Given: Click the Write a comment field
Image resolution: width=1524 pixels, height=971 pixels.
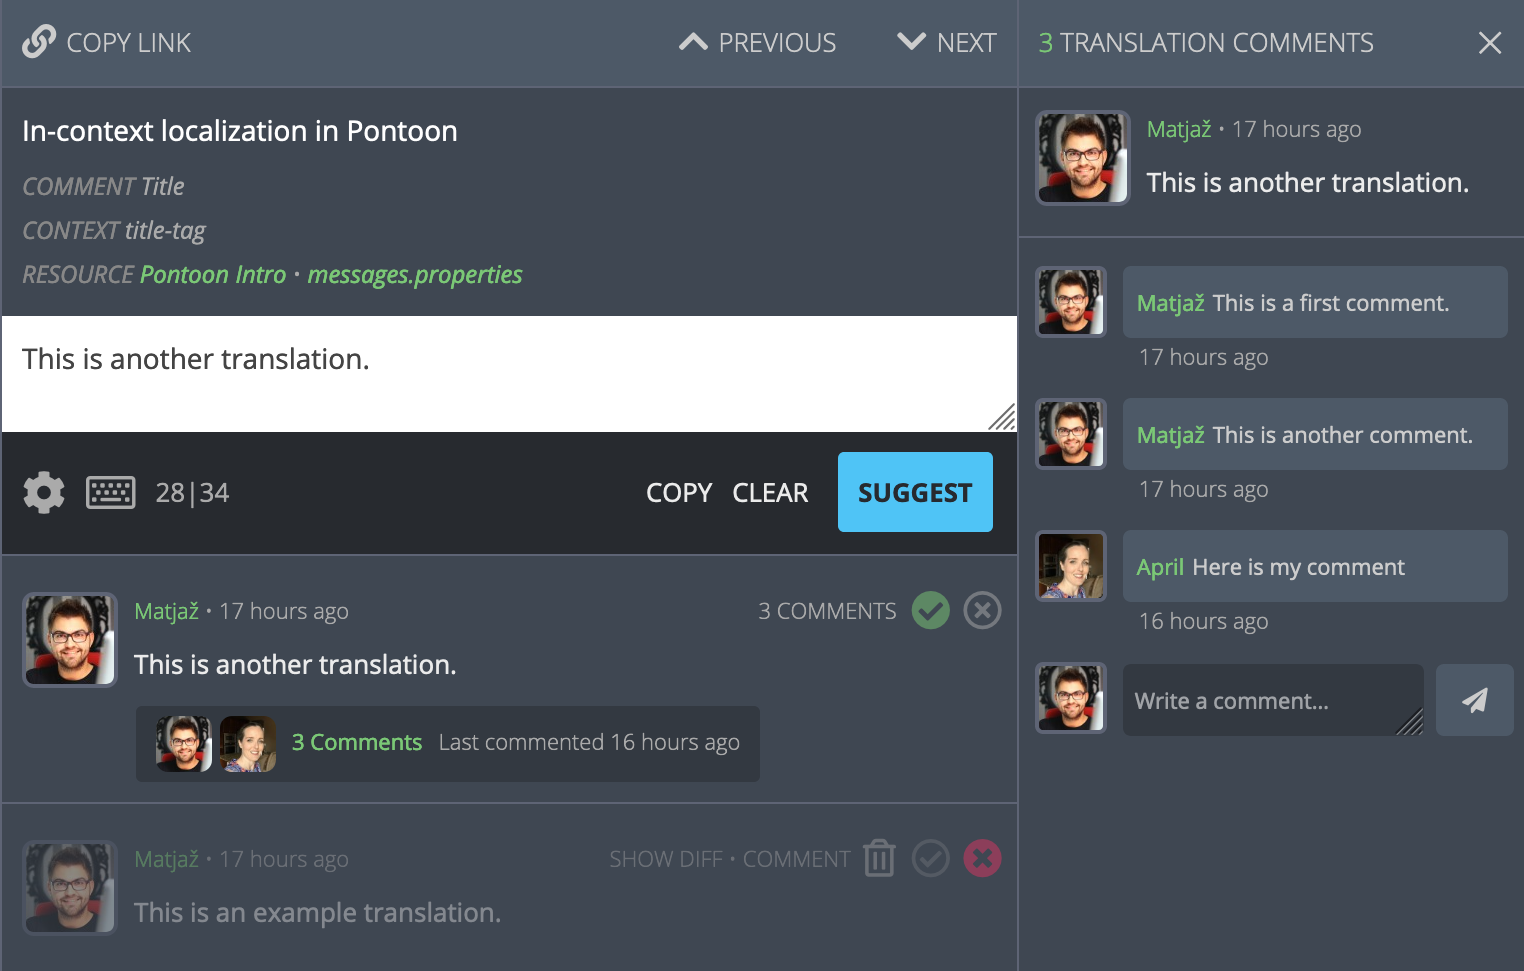Looking at the screenshot, I should [1273, 700].
